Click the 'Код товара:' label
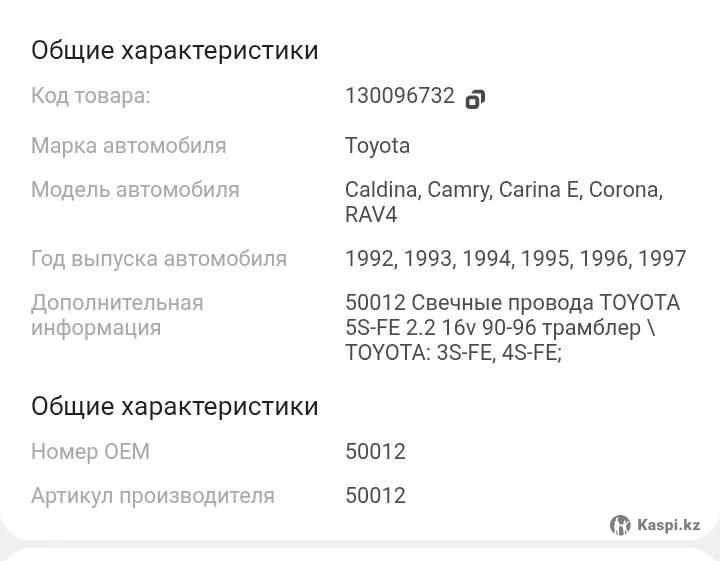Viewport: 720px width, 561px height. coord(90,97)
